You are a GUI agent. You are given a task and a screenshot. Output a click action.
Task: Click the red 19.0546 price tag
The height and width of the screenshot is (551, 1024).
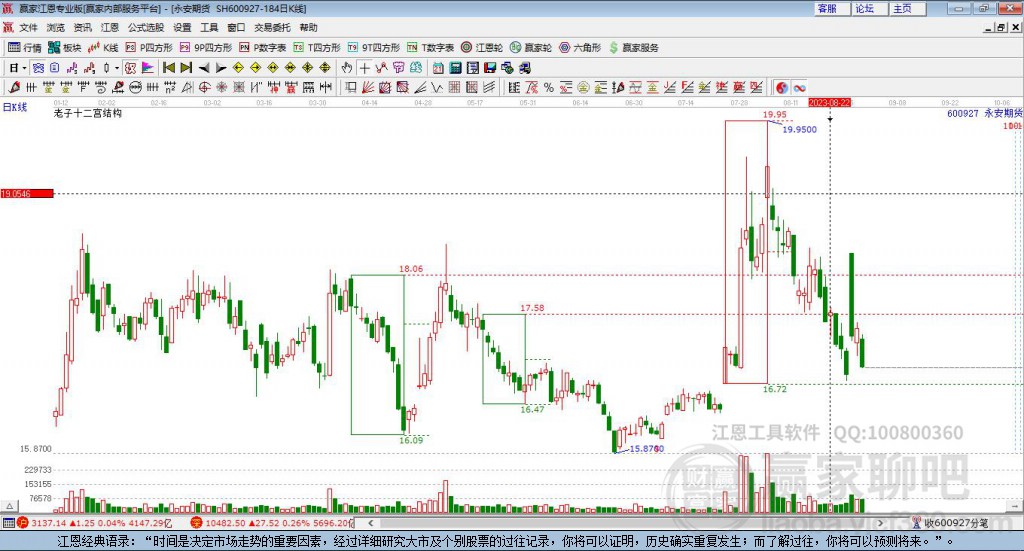27,193
